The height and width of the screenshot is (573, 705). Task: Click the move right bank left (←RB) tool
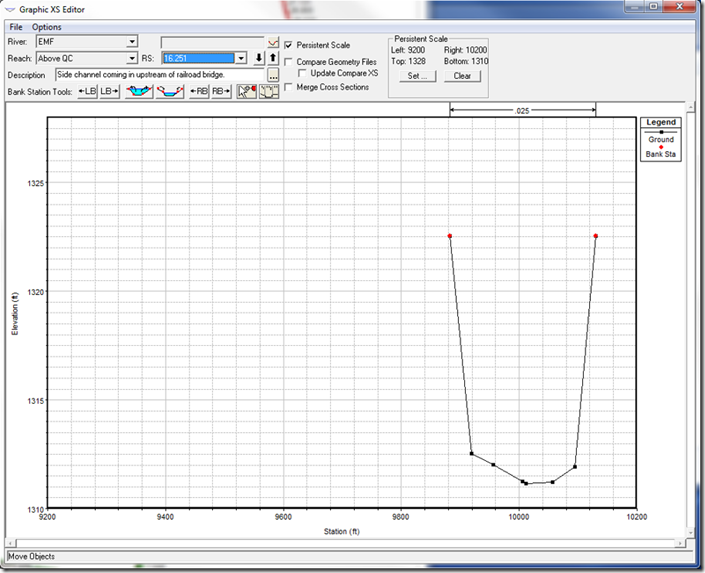click(x=199, y=91)
